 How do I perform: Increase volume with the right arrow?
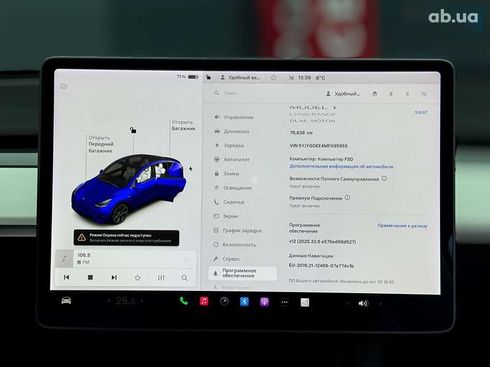tap(380, 304)
